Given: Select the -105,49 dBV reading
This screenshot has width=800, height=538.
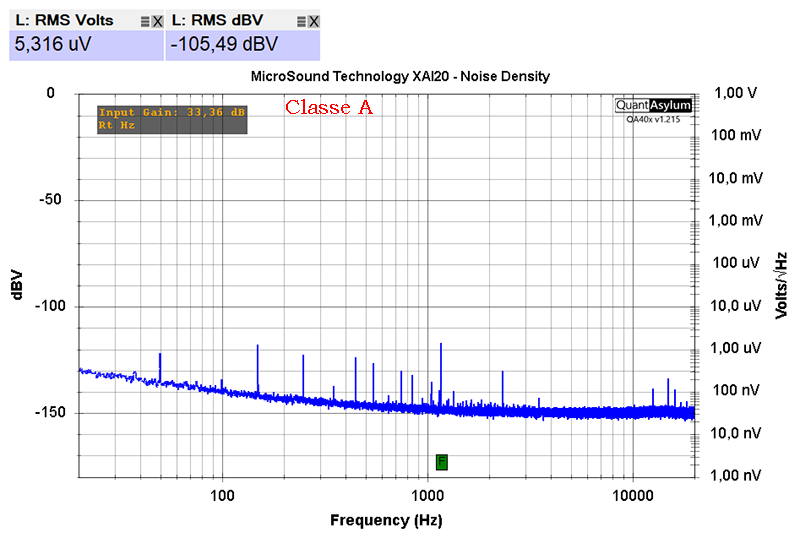Looking at the screenshot, I should [224, 44].
